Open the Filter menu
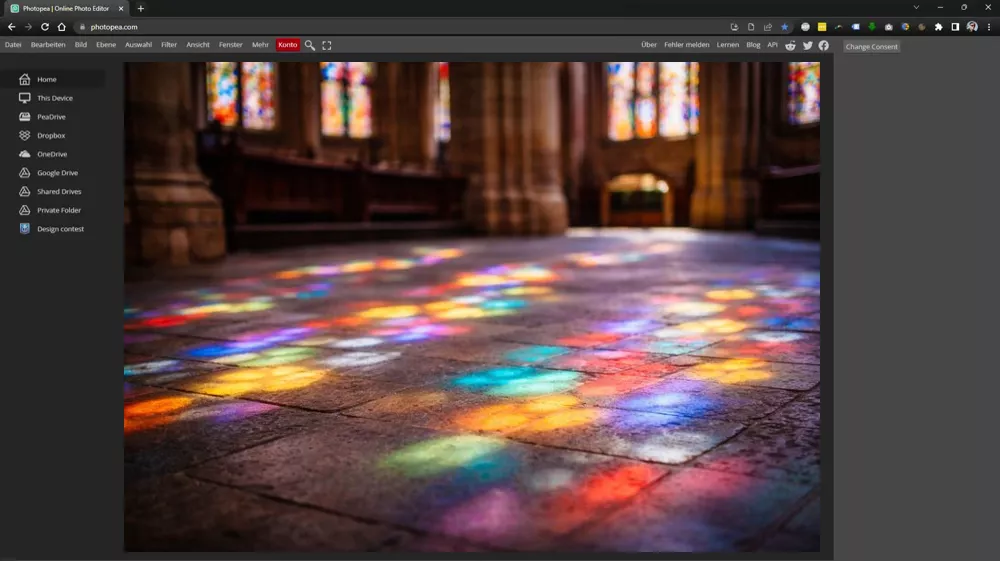This screenshot has width=1000, height=561. pos(169,45)
